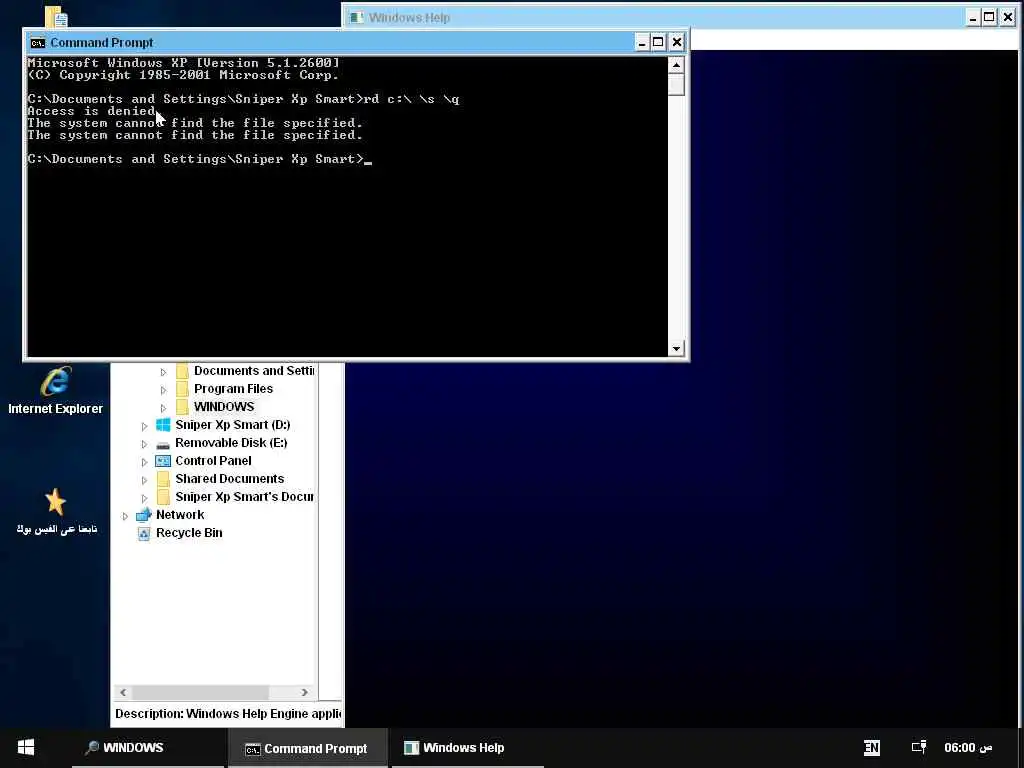Select the Recycle Bin tree label
Screen dimensions: 1024x768
(x=189, y=533)
